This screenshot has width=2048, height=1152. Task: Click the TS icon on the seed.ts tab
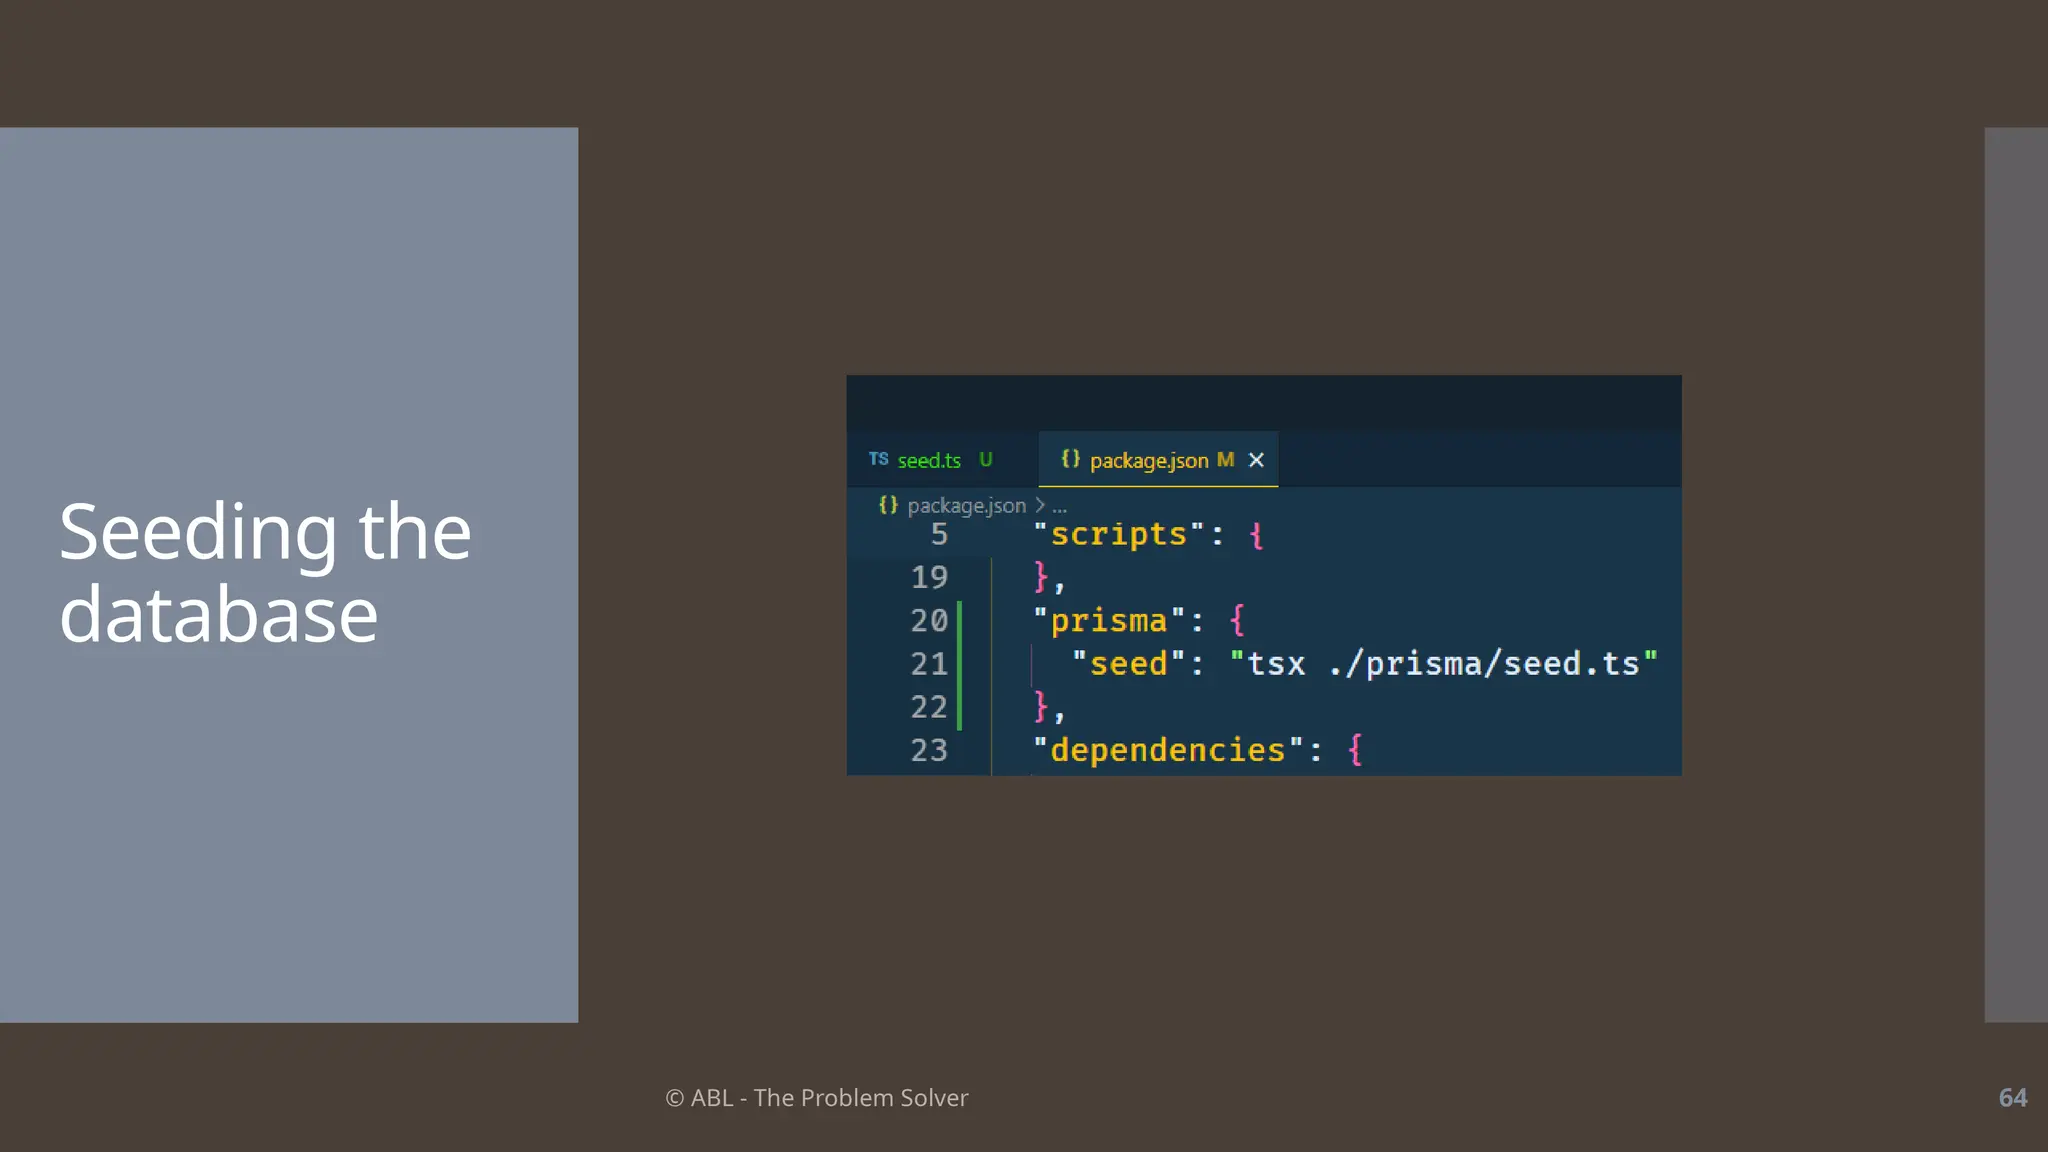[x=878, y=459]
